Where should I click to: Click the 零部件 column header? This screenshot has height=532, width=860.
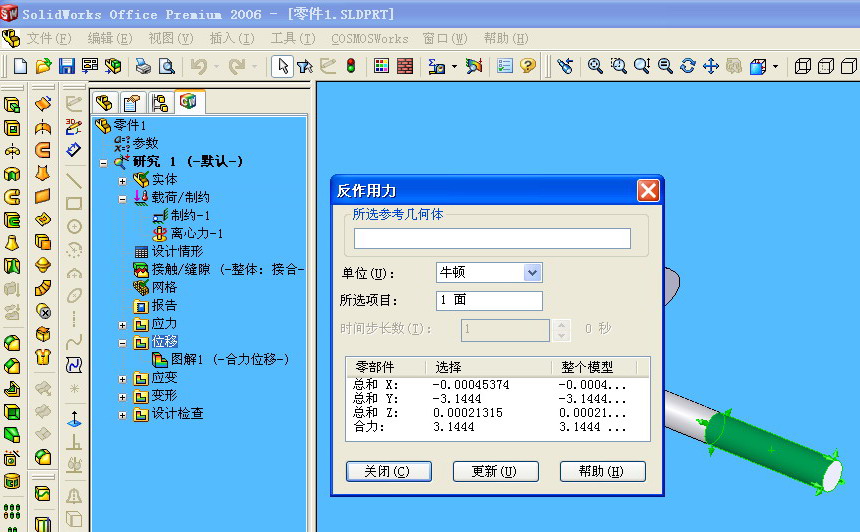click(x=386, y=367)
